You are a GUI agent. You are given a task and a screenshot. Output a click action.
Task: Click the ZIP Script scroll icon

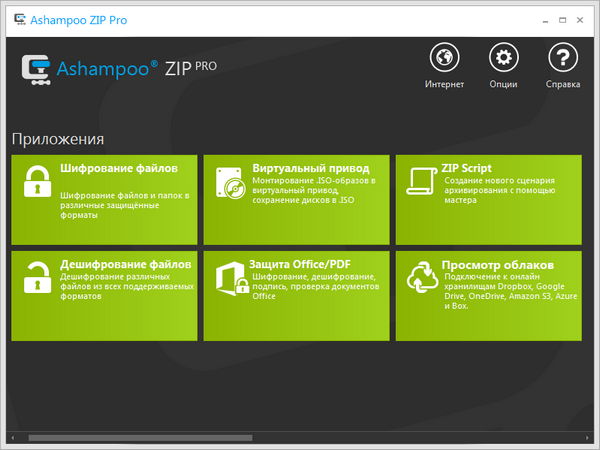tap(419, 182)
